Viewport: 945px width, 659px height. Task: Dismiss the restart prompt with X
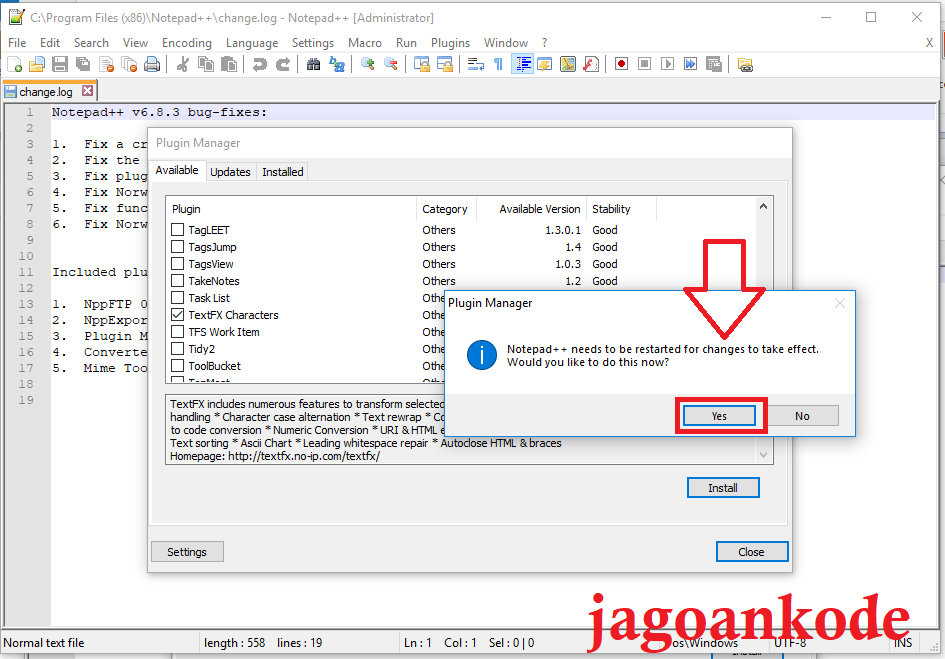[840, 303]
